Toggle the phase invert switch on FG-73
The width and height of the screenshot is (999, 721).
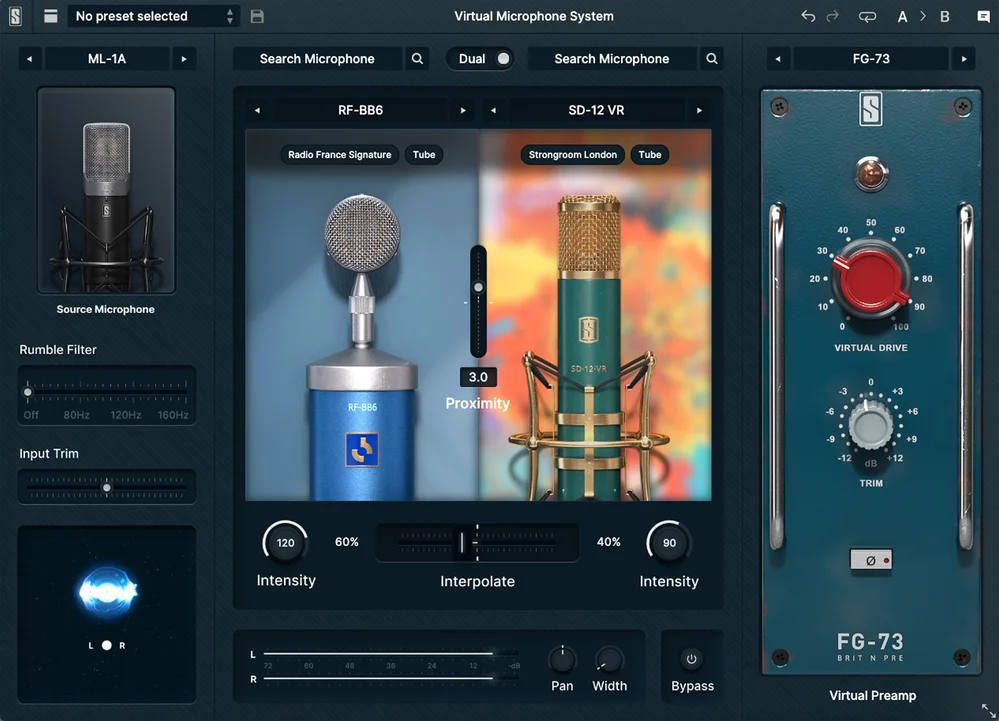[870, 561]
